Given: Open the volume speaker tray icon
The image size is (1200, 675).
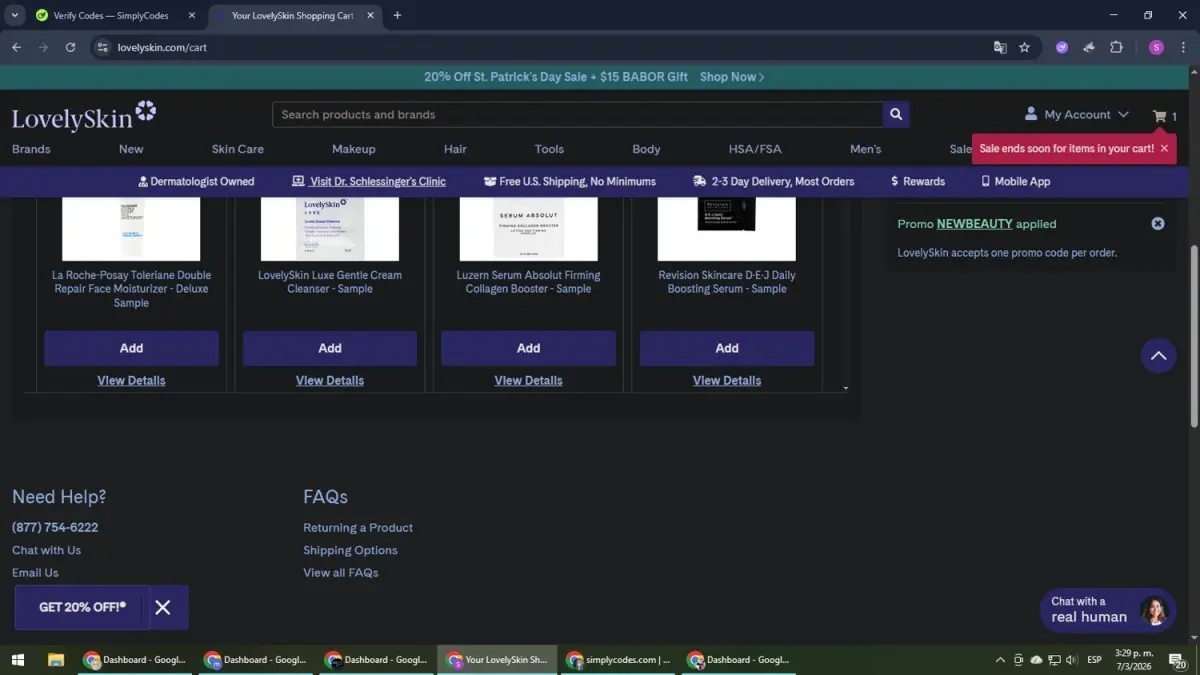Looking at the screenshot, I should 1071,660.
